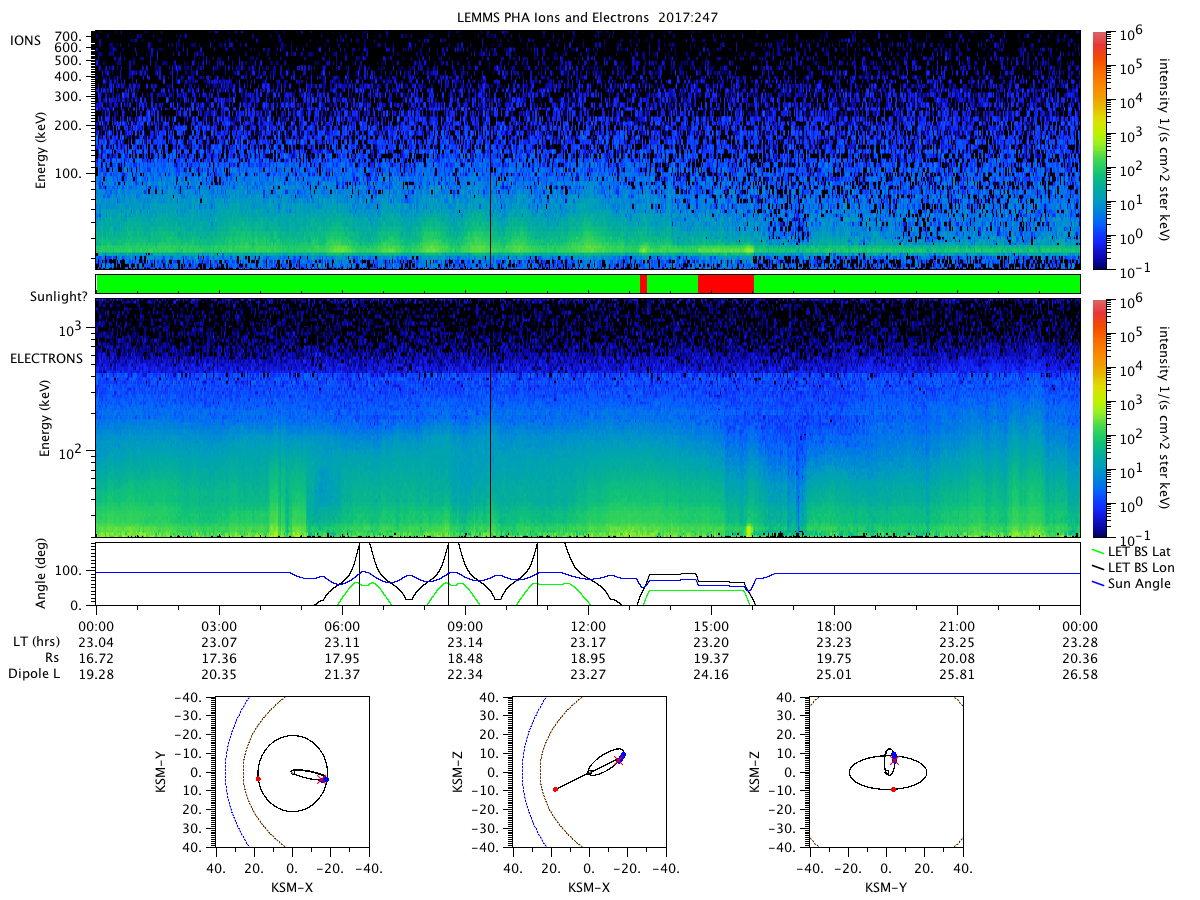The height and width of the screenshot is (900, 1200).
Task: Click the red dot in KSM-X KSM-Z plot
Action: (x=555, y=789)
